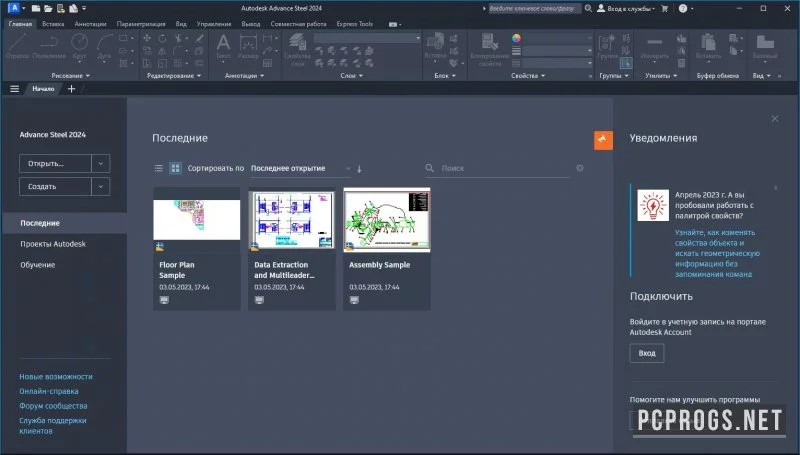Toggle sort direction arrow
800x455 pixels.
point(359,168)
